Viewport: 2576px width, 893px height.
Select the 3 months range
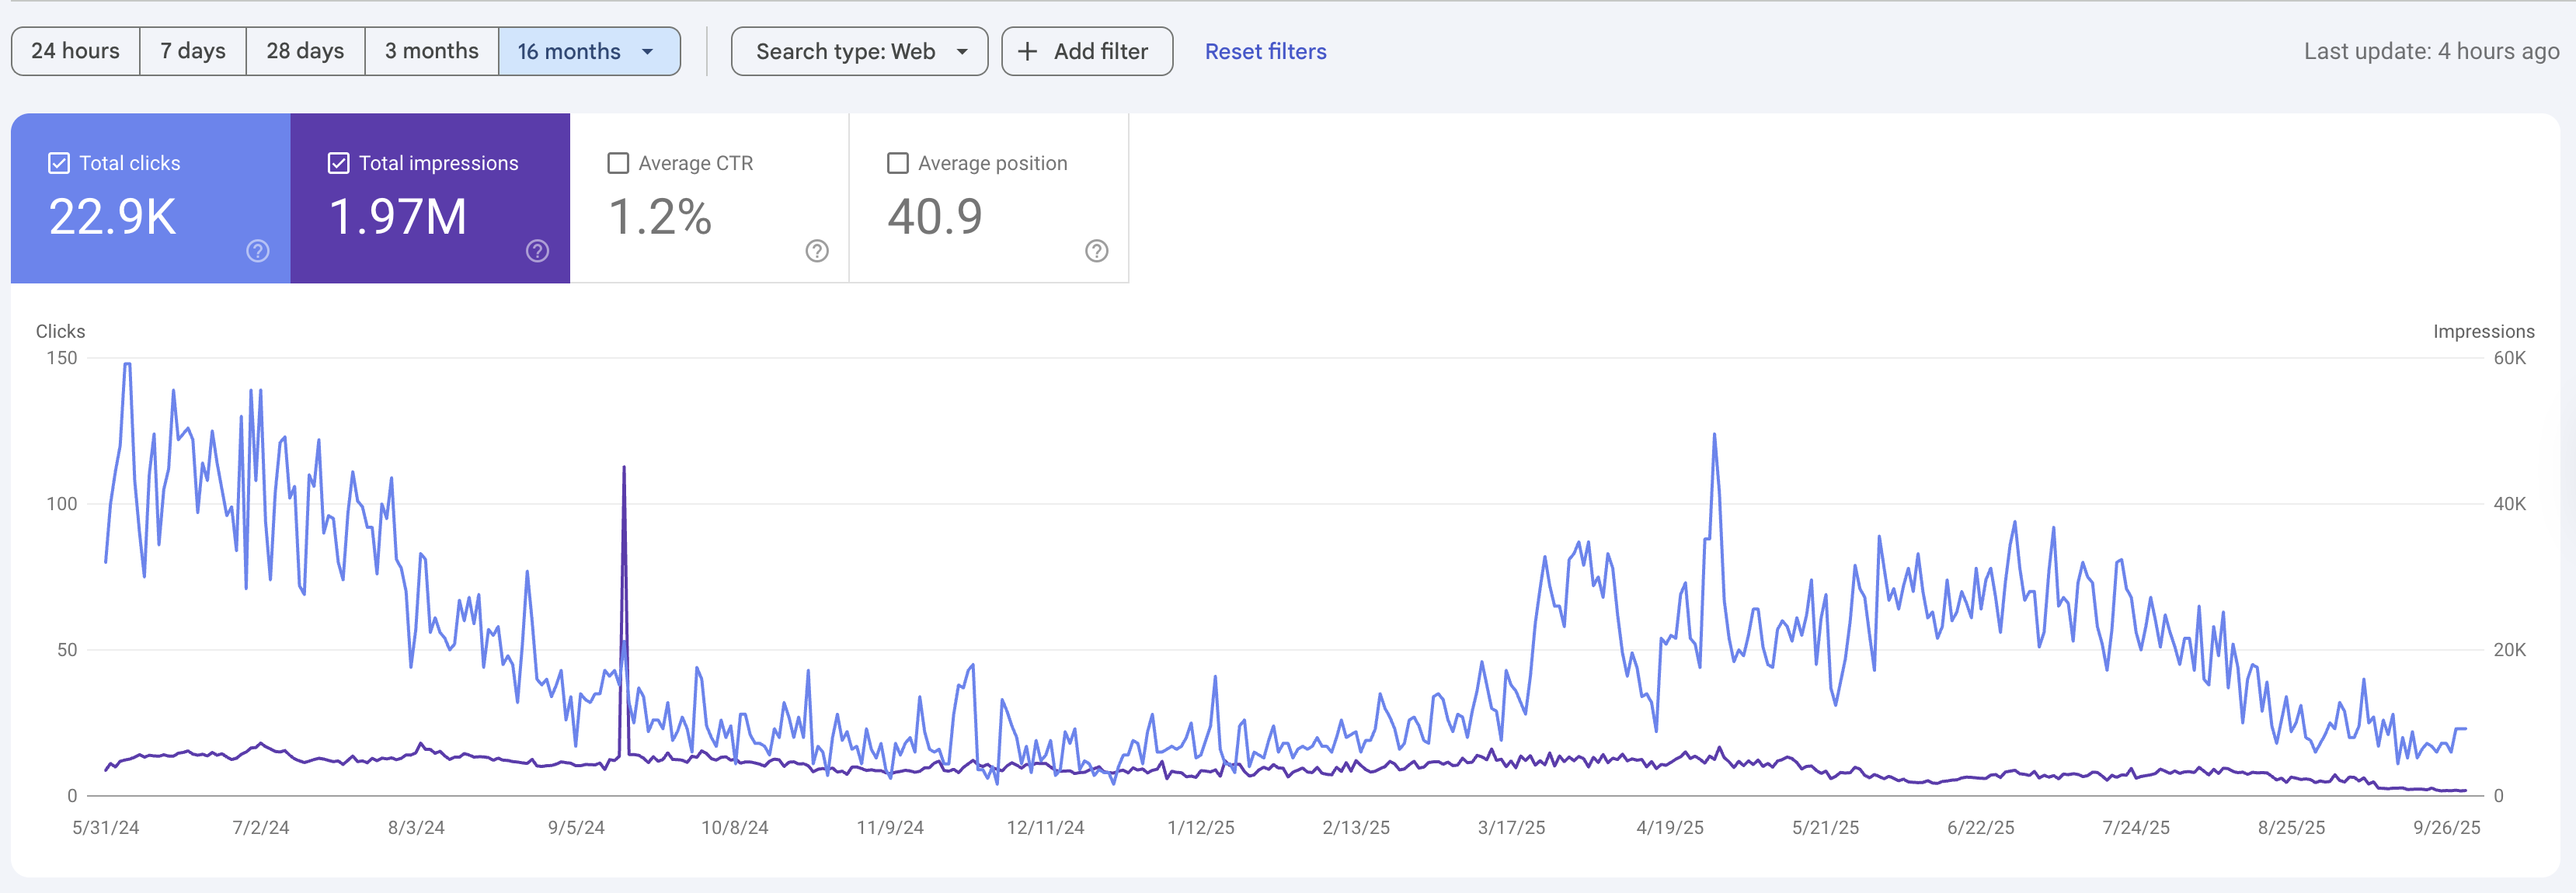pyautogui.click(x=431, y=52)
